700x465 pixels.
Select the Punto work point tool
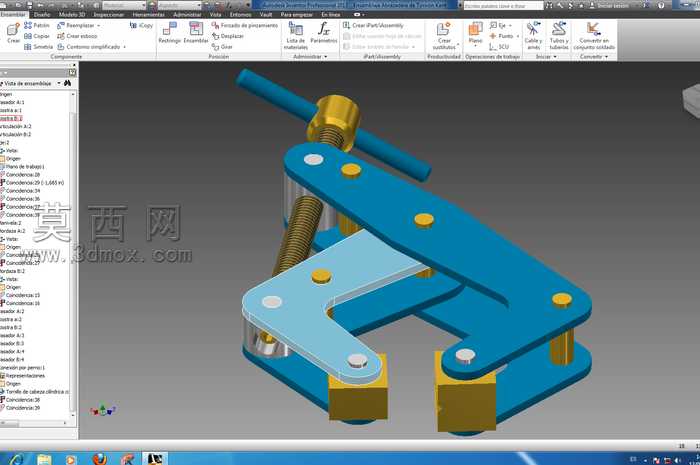pos(501,36)
